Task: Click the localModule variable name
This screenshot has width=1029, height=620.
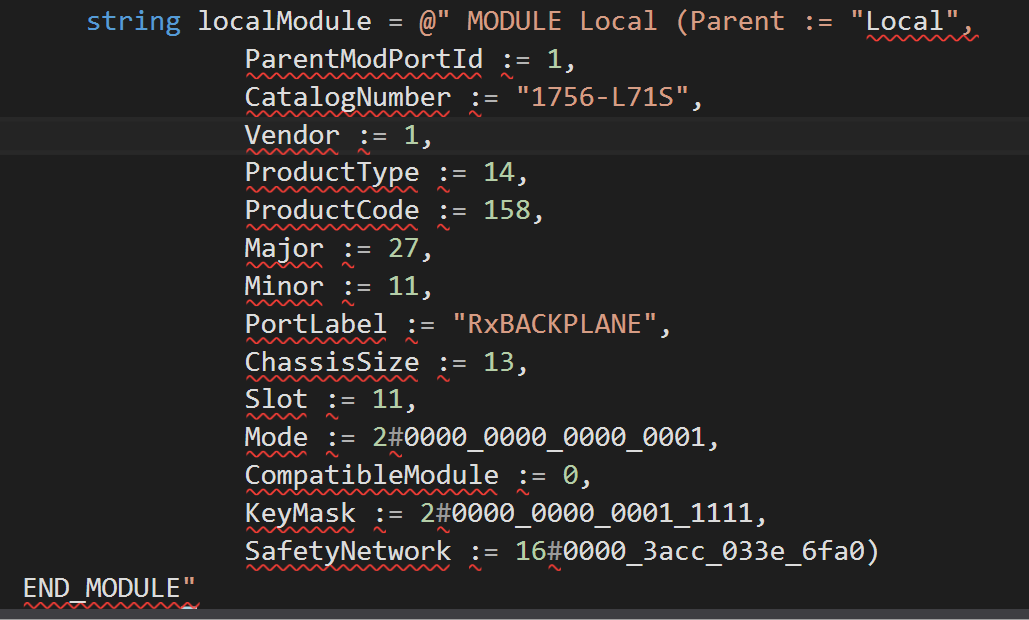Action: (x=285, y=22)
